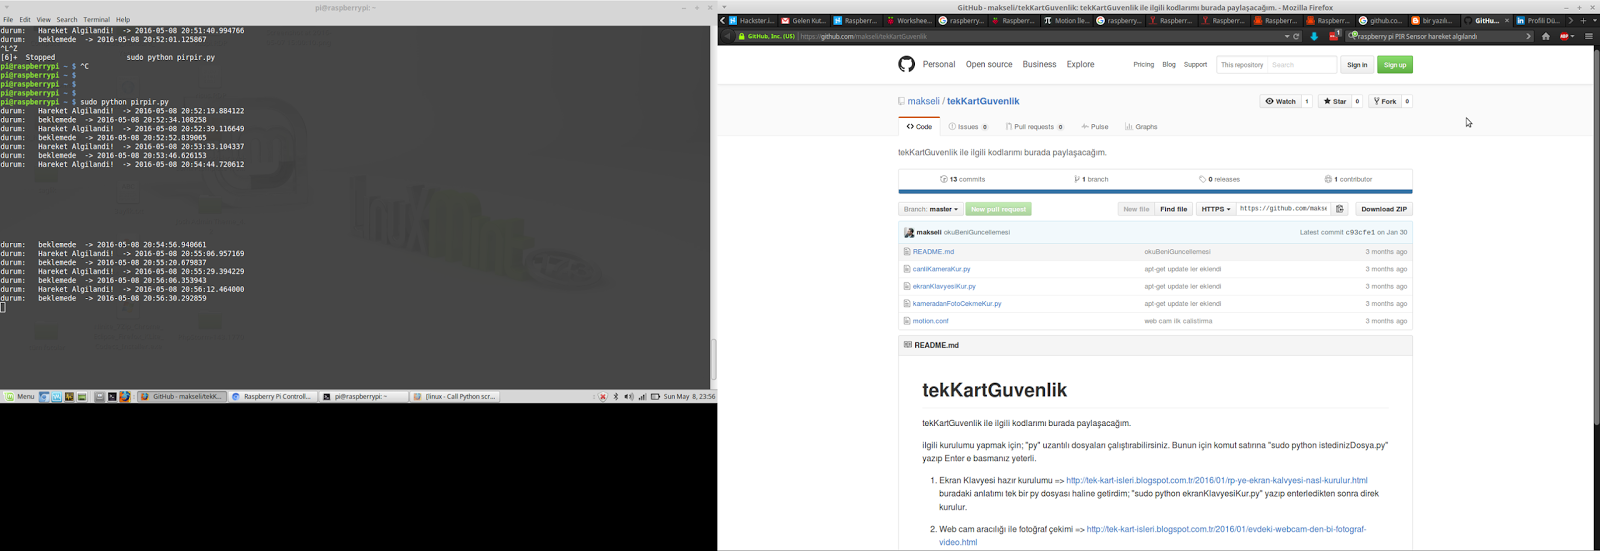Switch to Pull requests tab
Image resolution: width=1600 pixels, height=551 pixels.
(x=1034, y=127)
